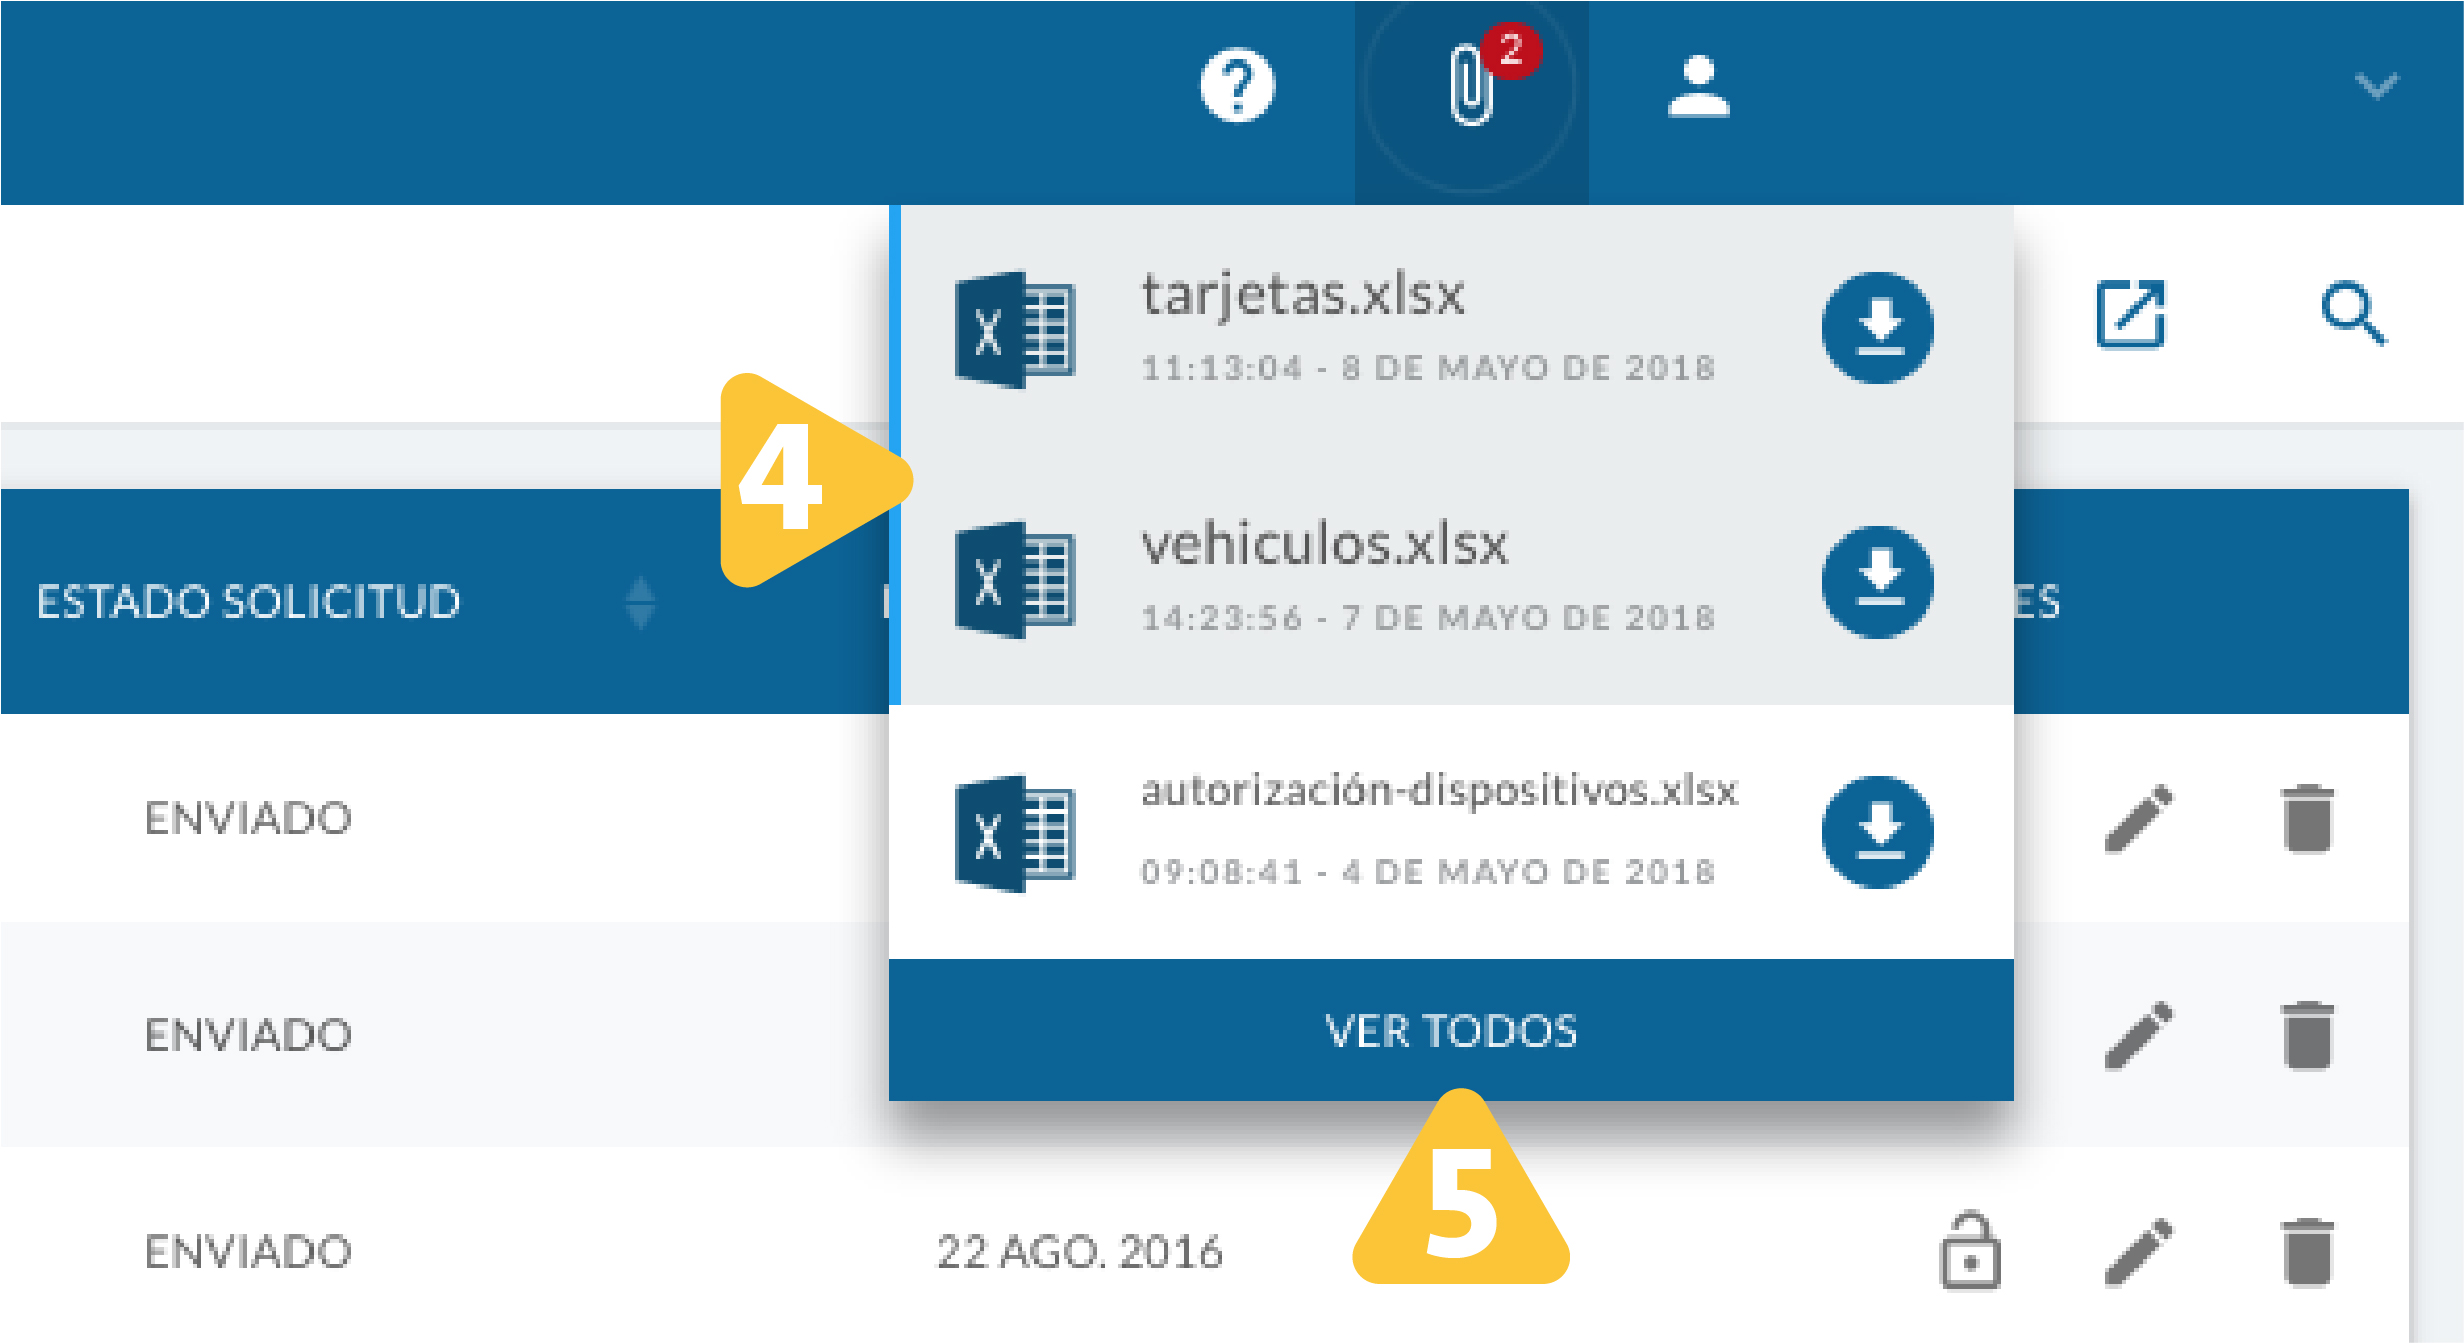The width and height of the screenshot is (2464, 1343).
Task: Expand the top bar chevron dropdown
Action: (2376, 85)
